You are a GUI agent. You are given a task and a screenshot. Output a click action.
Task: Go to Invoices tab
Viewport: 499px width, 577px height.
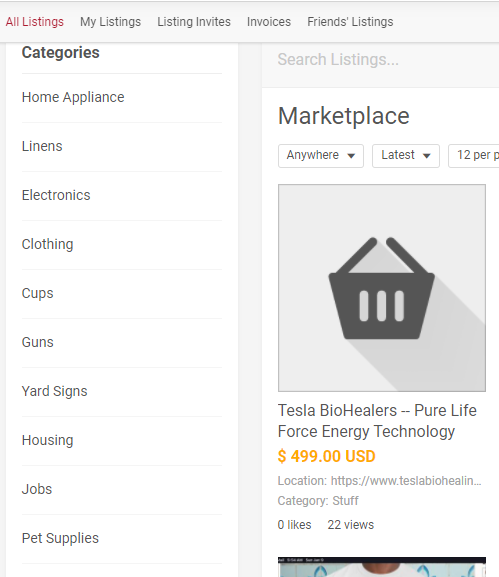(x=269, y=22)
